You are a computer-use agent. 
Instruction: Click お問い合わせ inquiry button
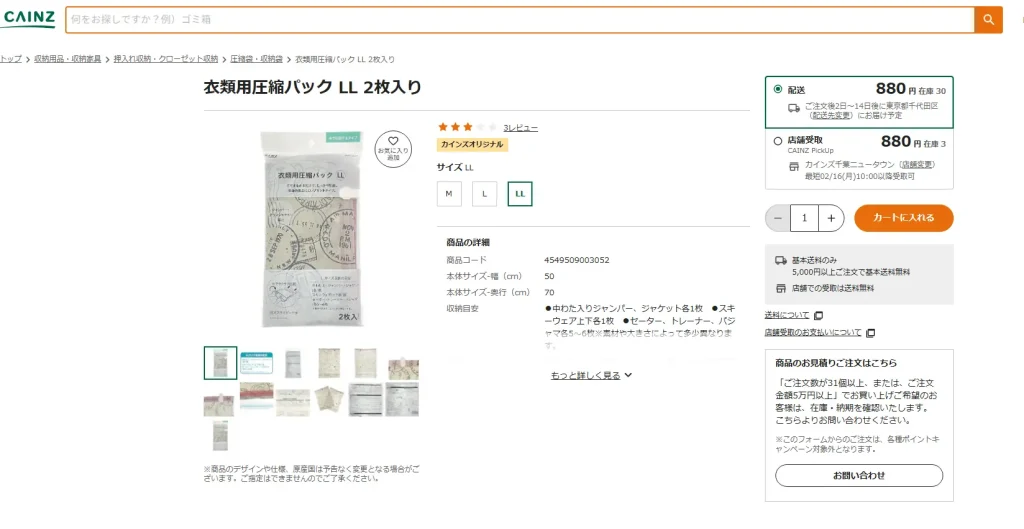pyautogui.click(x=859, y=475)
